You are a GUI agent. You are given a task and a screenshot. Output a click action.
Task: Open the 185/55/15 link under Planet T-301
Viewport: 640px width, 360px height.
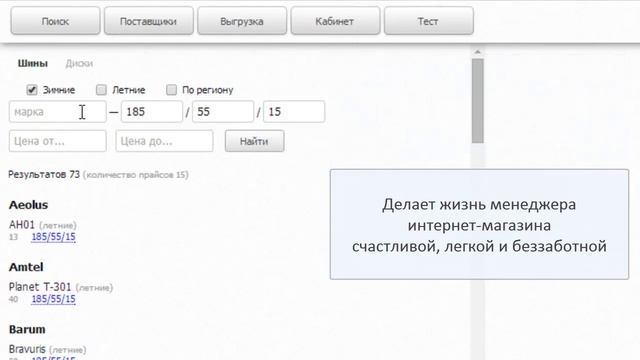click(53, 299)
